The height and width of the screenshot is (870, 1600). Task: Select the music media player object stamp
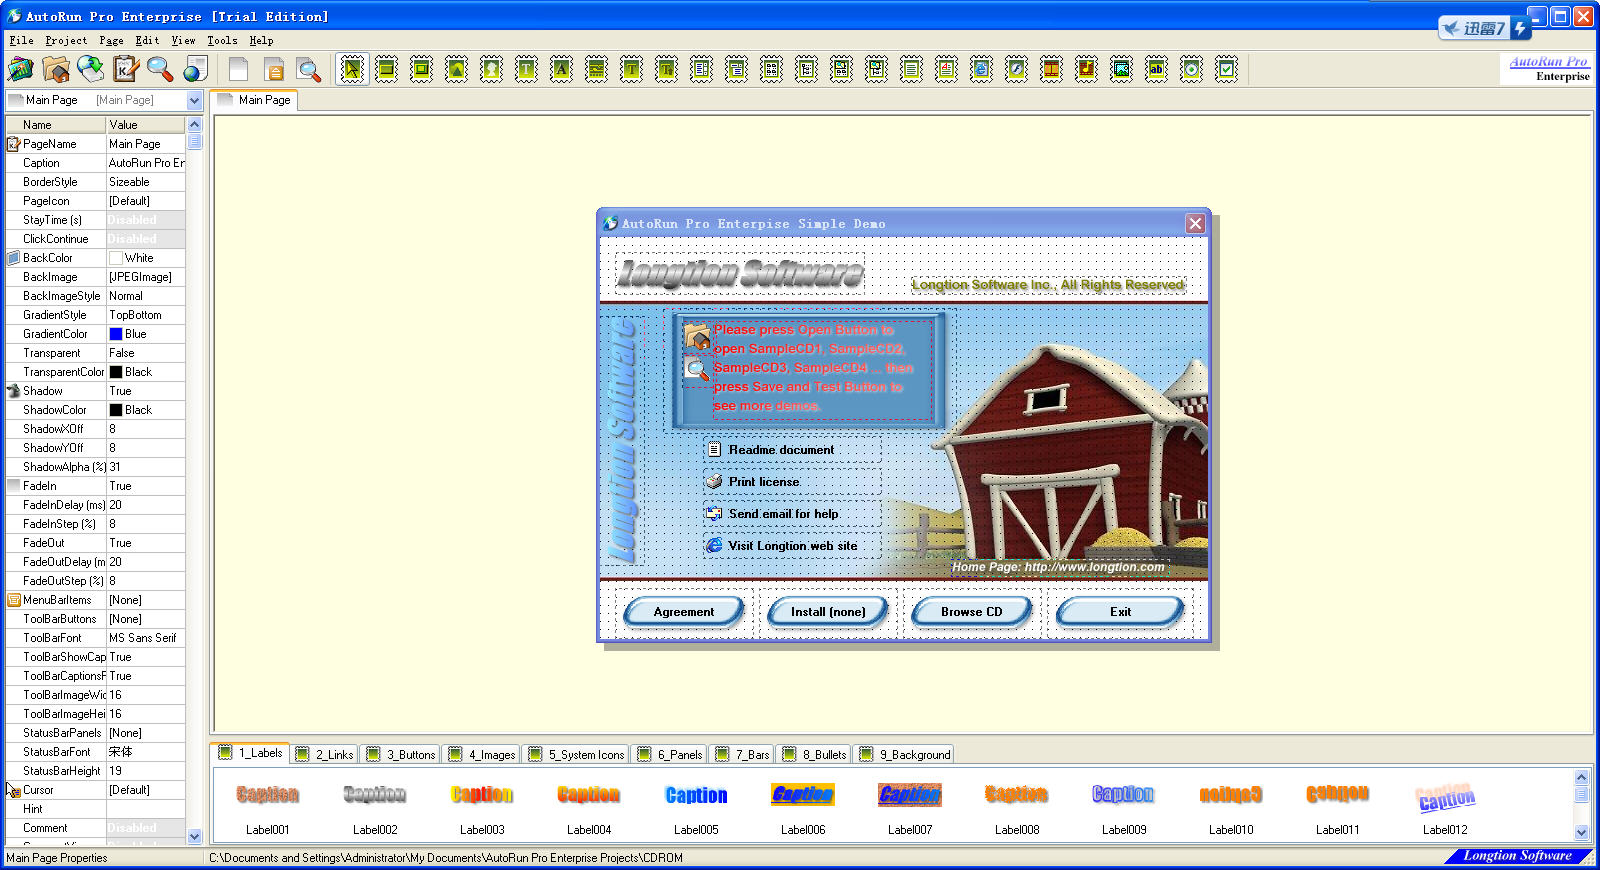1087,69
